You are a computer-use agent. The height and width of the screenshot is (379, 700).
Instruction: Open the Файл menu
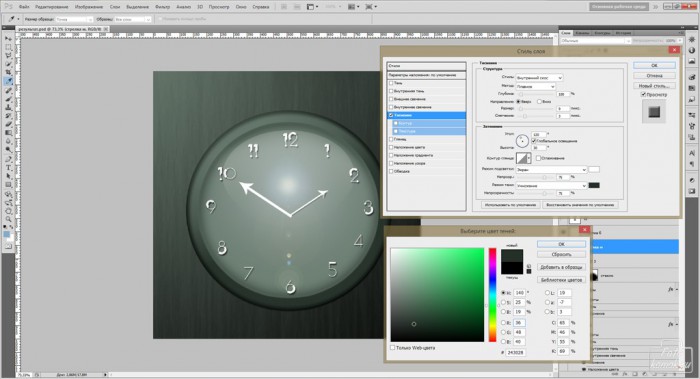point(24,7)
